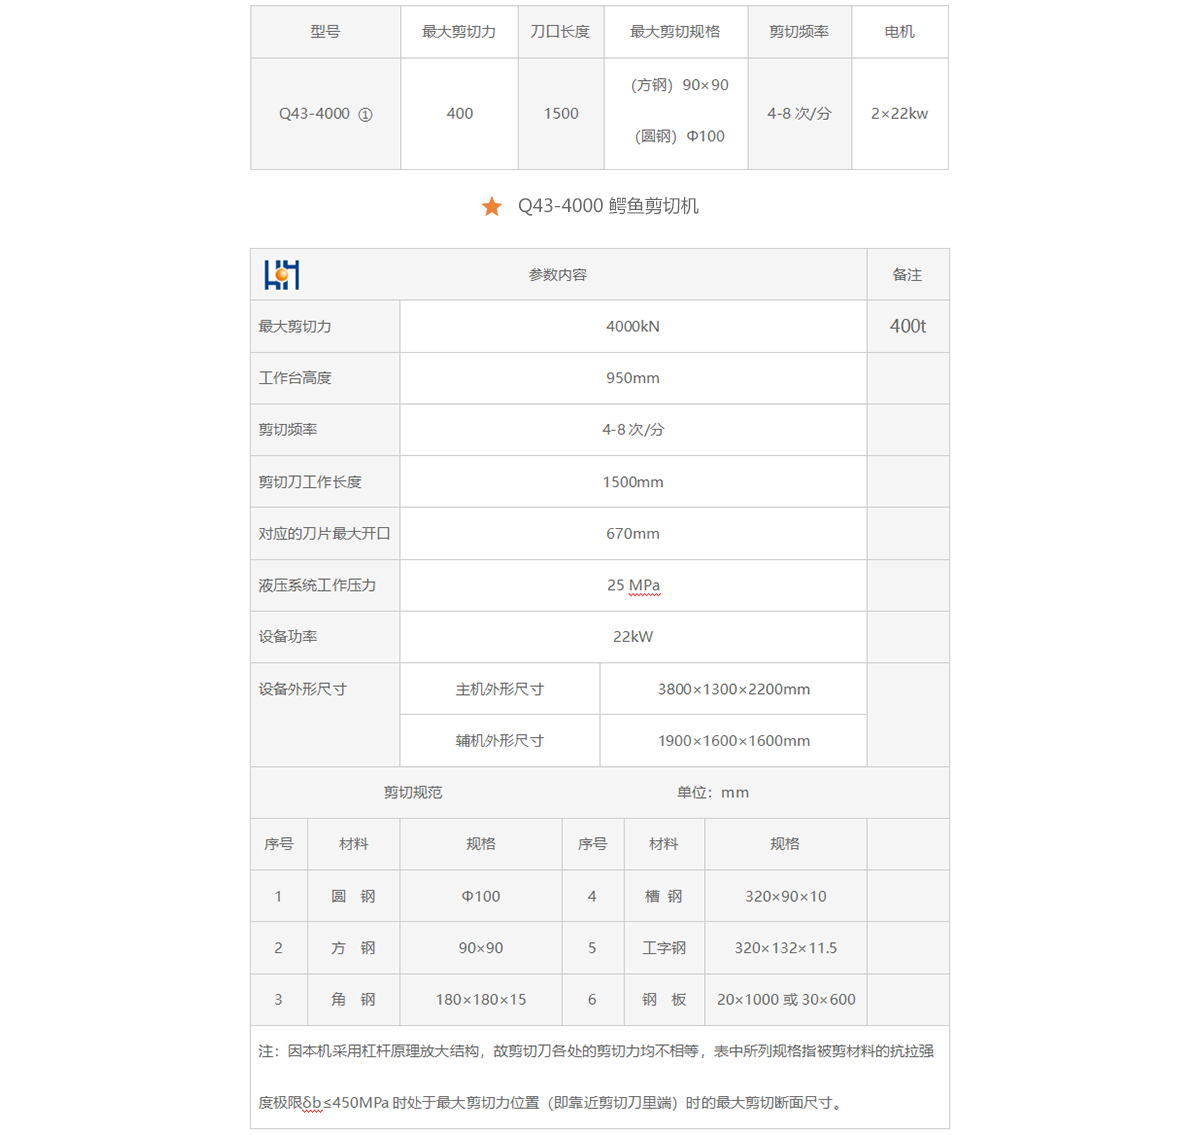Click the blue logo in the parameter table header

[282, 275]
